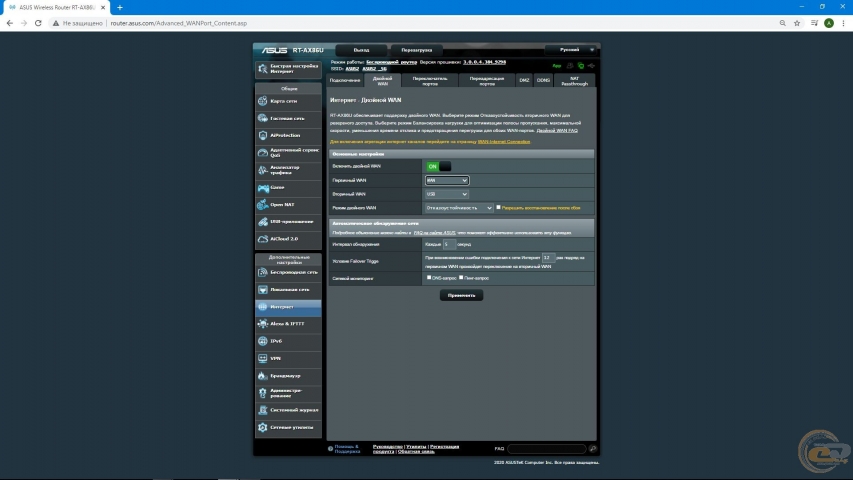Screen dimensions: 853x480
Task: Switch to Port Forwarding (Переадресация портов) tab
Action: tap(486, 81)
